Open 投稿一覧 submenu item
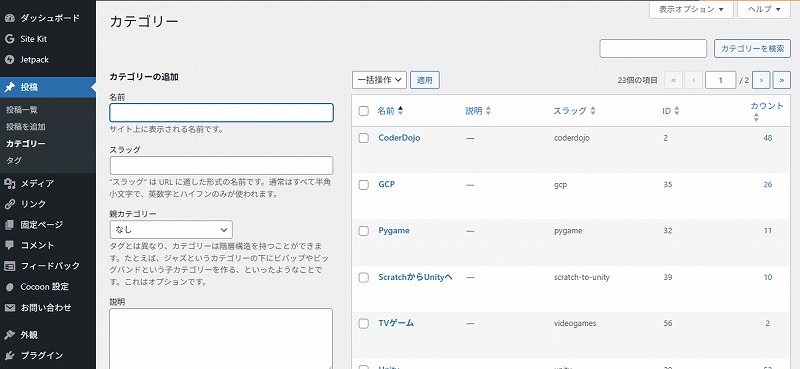Image resolution: width=800 pixels, height=369 pixels. click(x=22, y=110)
